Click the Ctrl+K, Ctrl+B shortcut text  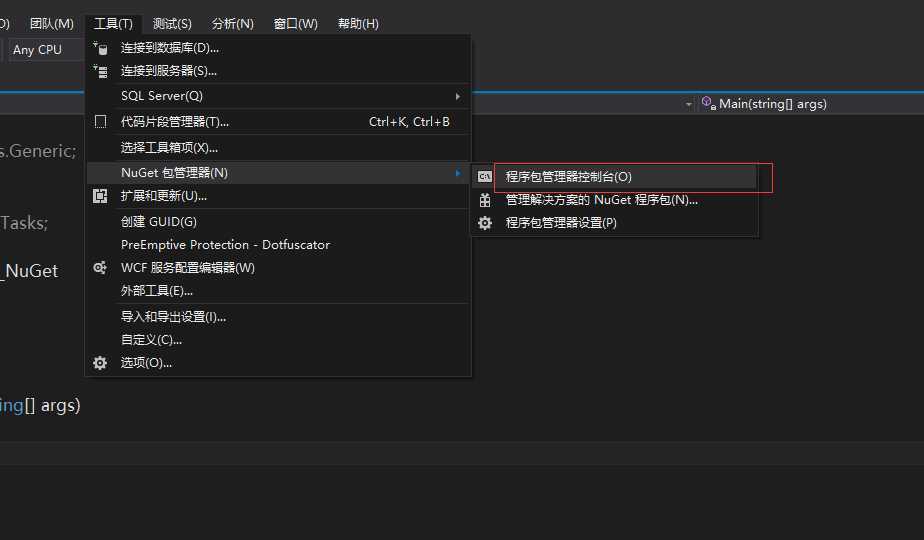click(x=409, y=121)
